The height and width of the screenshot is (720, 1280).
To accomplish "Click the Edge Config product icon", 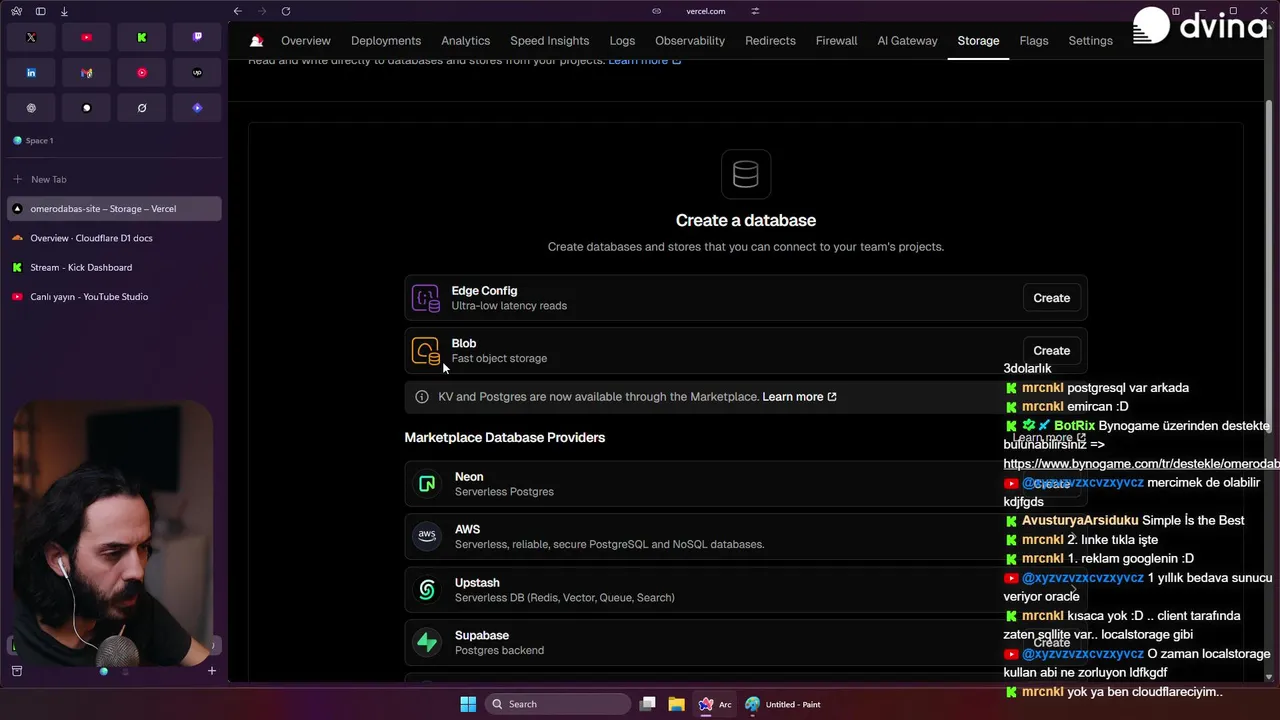I will [426, 298].
